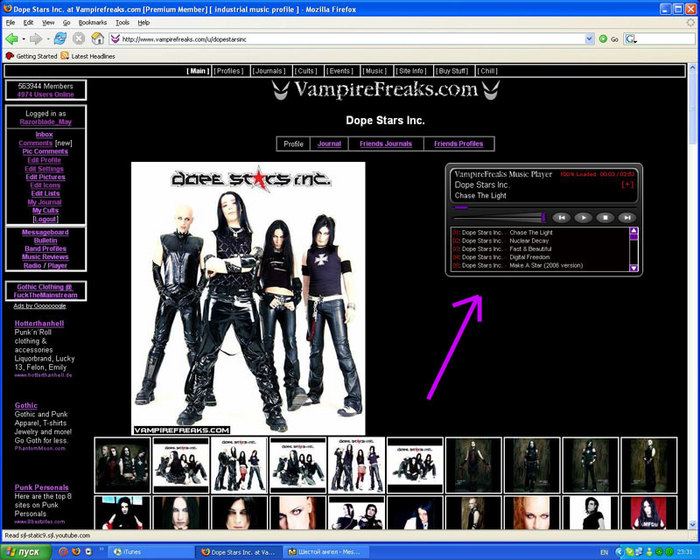This screenshot has width=700, height=560.
Task: Open the Back button history dropdown arrow
Action: [x=23, y=39]
